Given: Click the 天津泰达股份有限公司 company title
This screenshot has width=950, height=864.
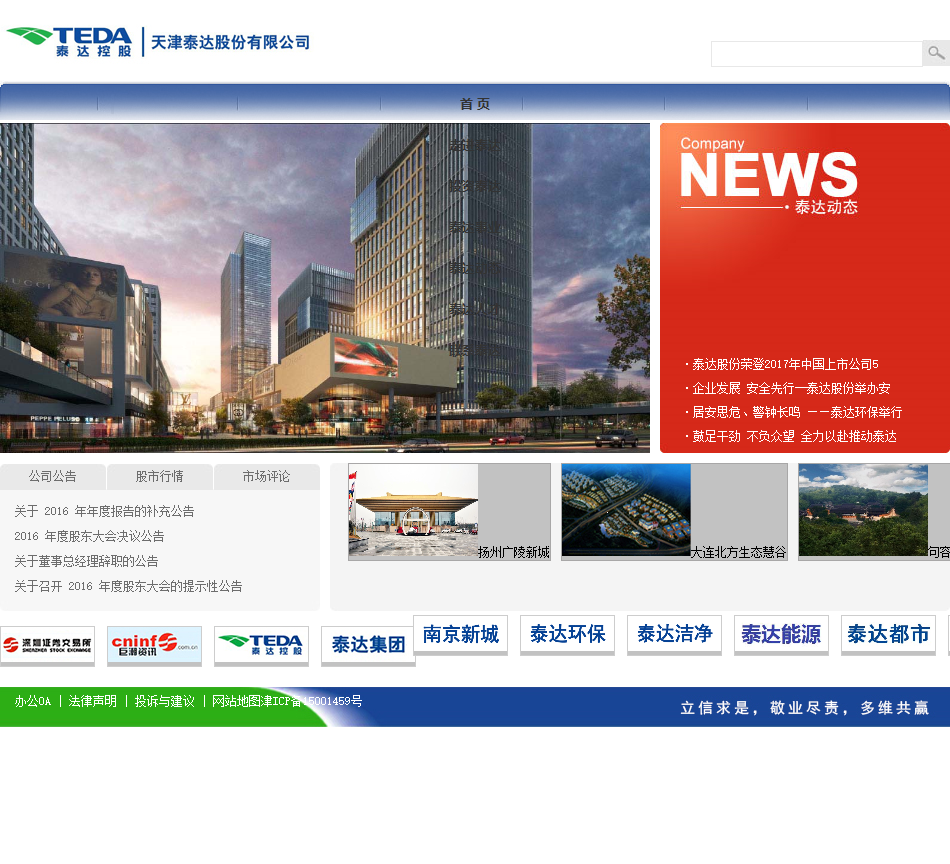Looking at the screenshot, I should pyautogui.click(x=230, y=42).
